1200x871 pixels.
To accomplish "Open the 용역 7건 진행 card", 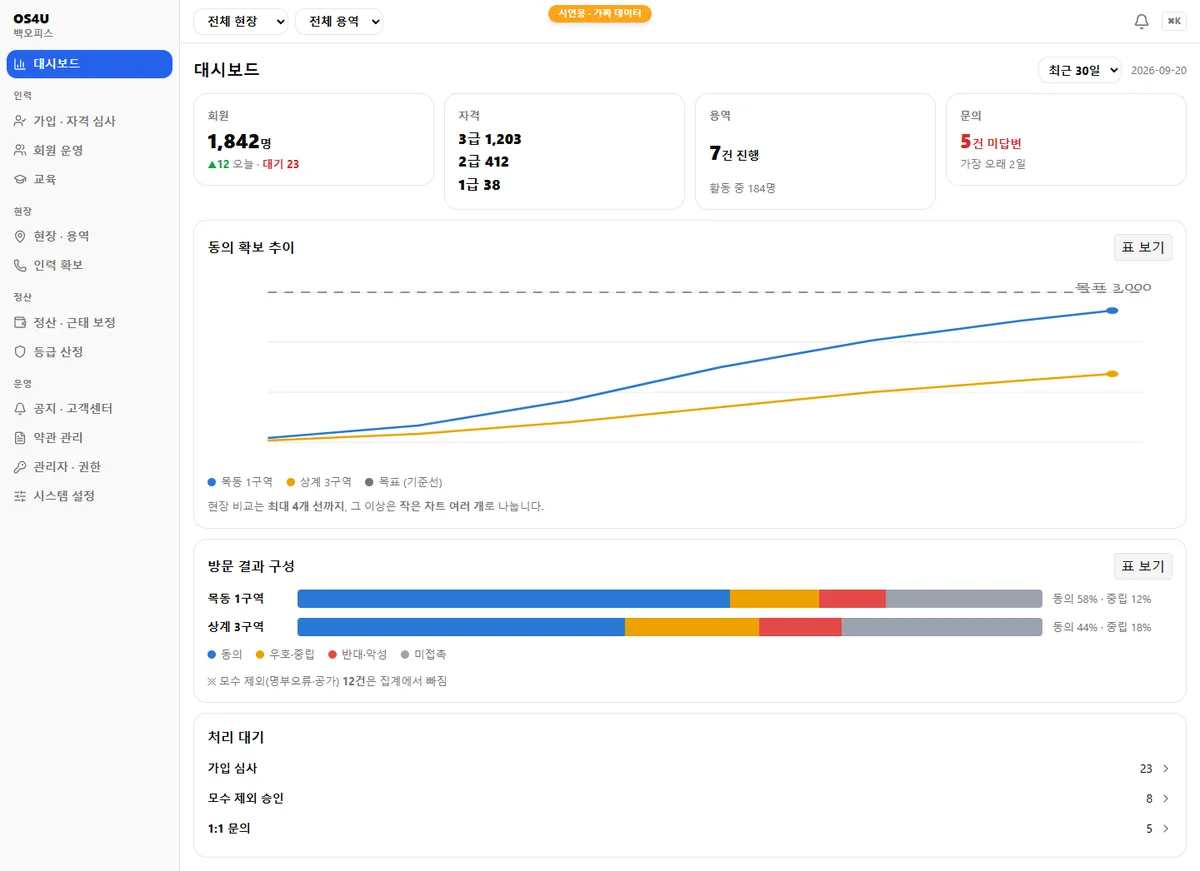I will pos(815,151).
